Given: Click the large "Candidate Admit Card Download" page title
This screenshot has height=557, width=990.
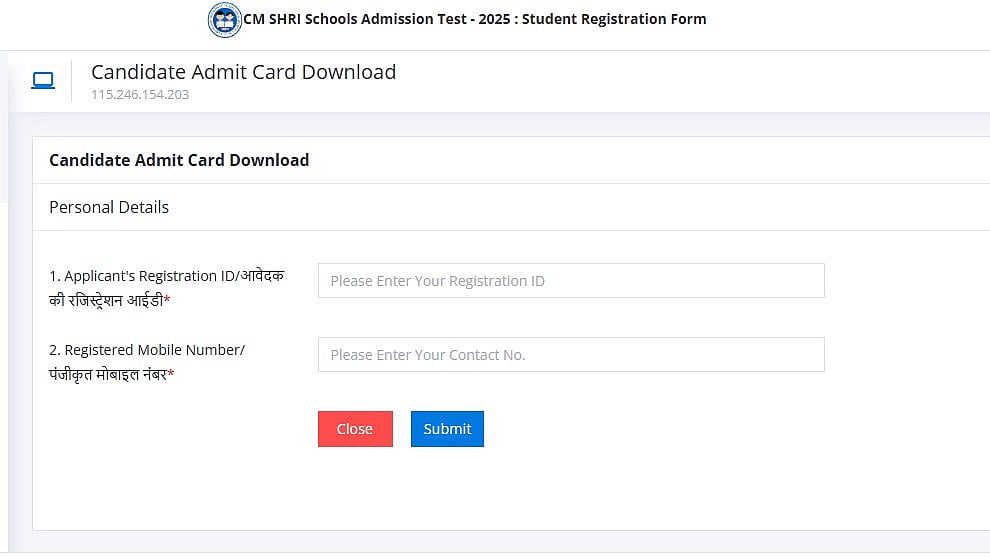Looking at the screenshot, I should [x=243, y=72].
